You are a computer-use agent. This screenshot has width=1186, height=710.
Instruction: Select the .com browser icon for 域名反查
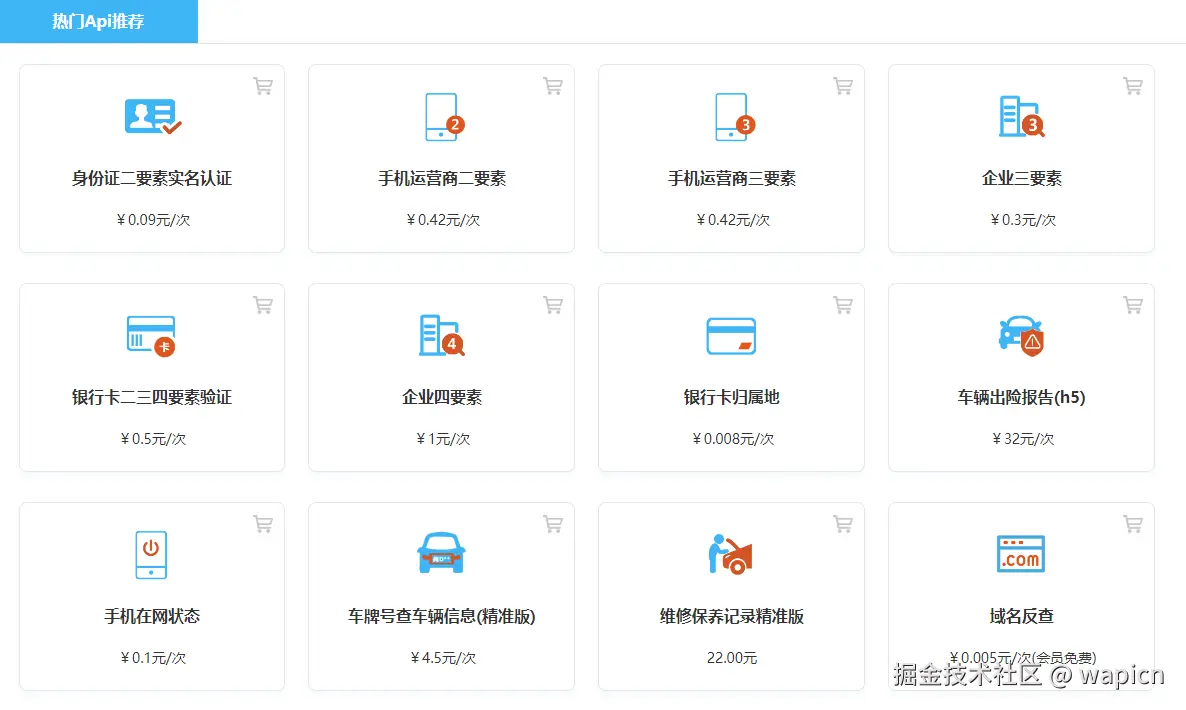1020,554
